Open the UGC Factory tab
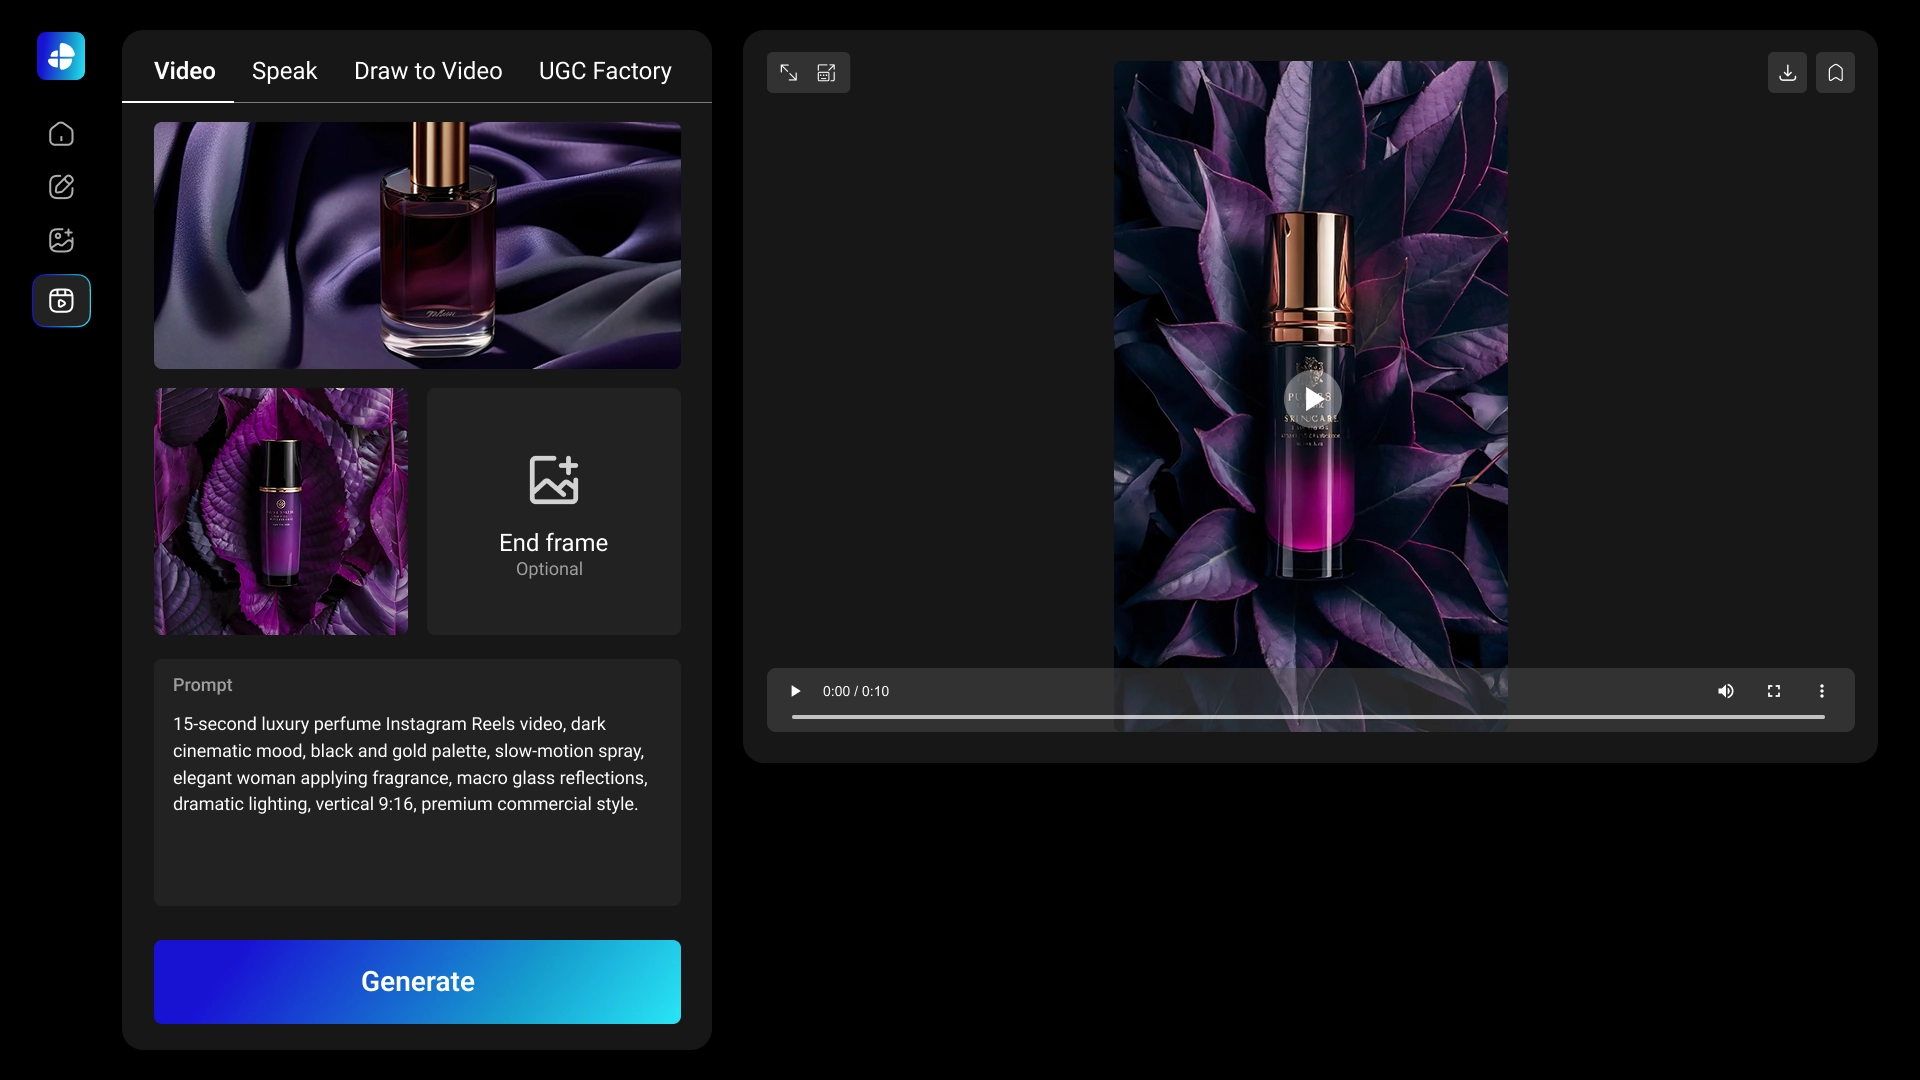 tap(605, 71)
